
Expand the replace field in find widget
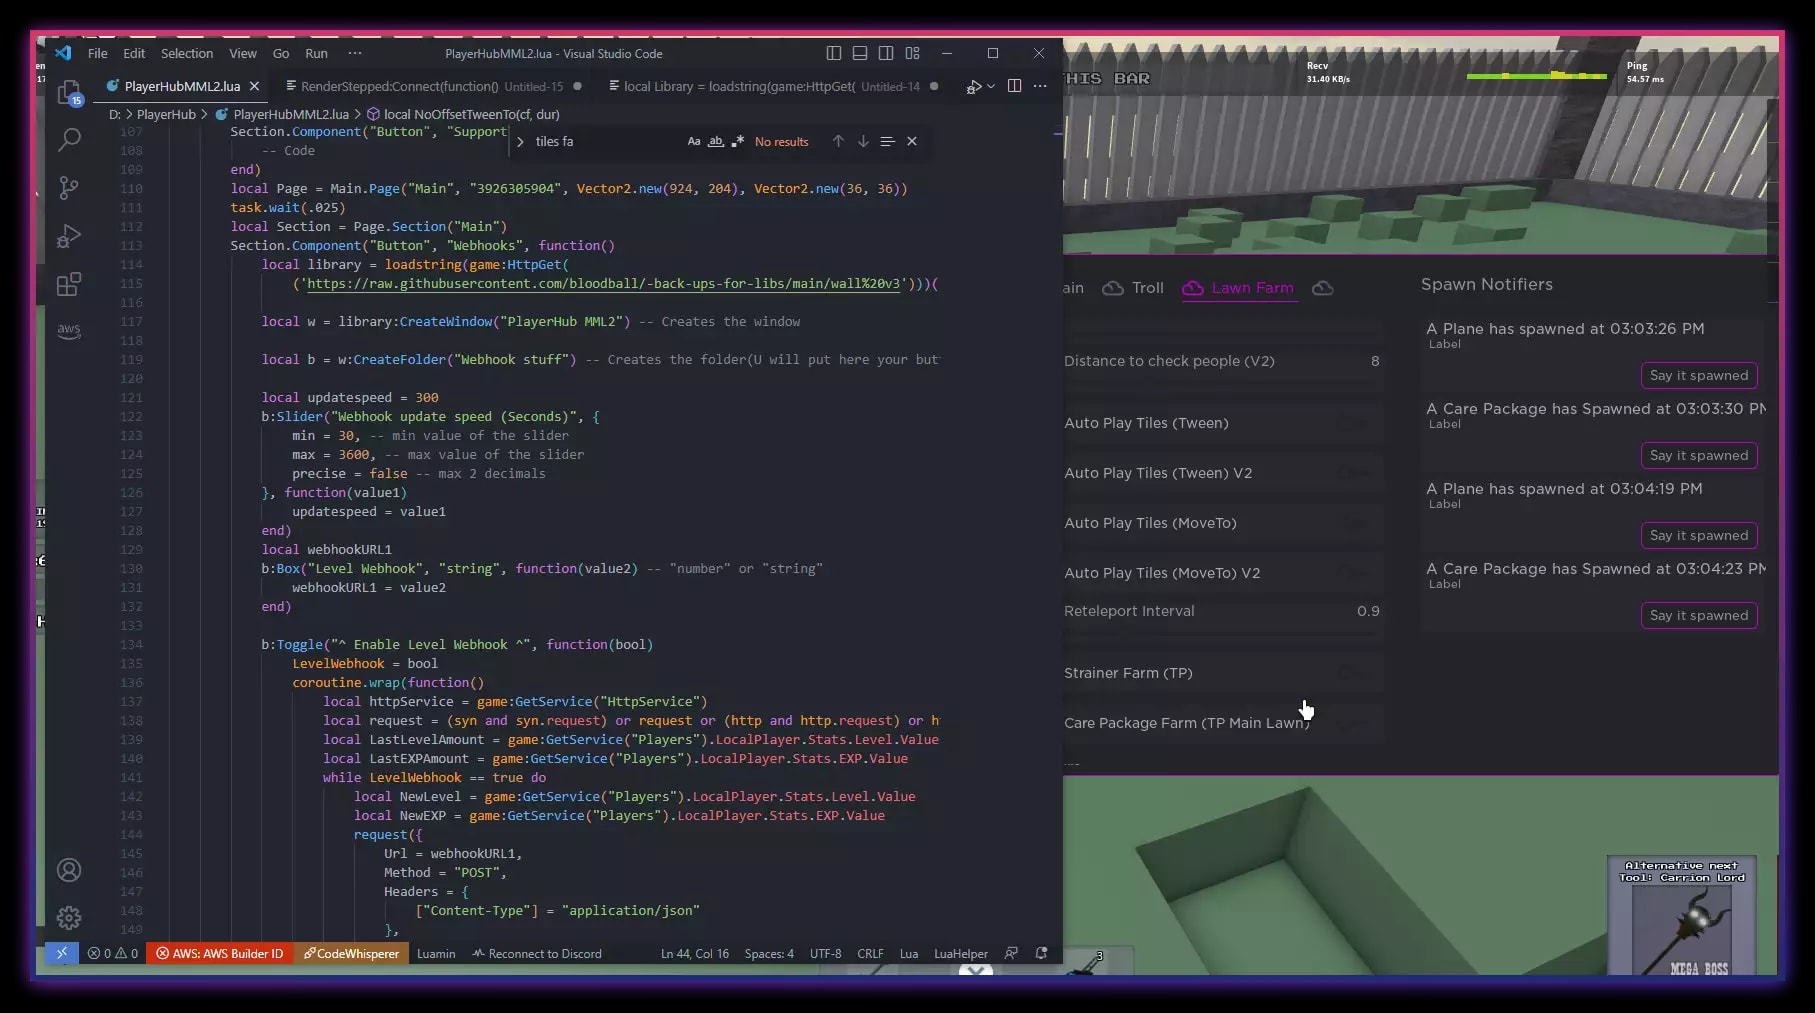pyautogui.click(x=520, y=141)
